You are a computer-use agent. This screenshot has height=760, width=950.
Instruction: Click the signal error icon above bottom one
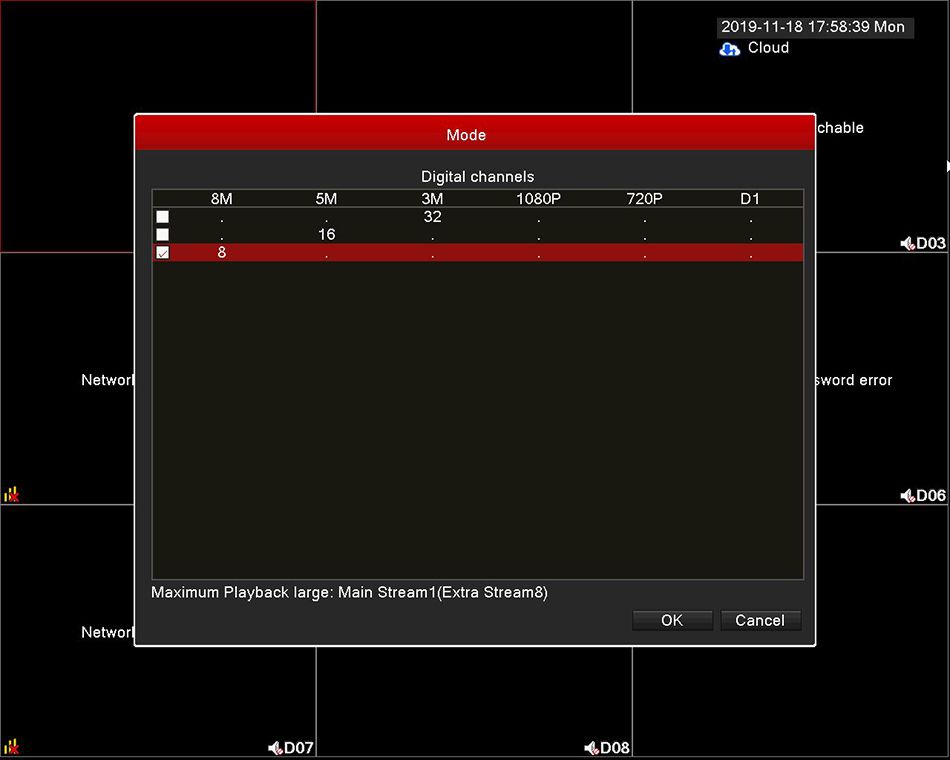click(12, 495)
